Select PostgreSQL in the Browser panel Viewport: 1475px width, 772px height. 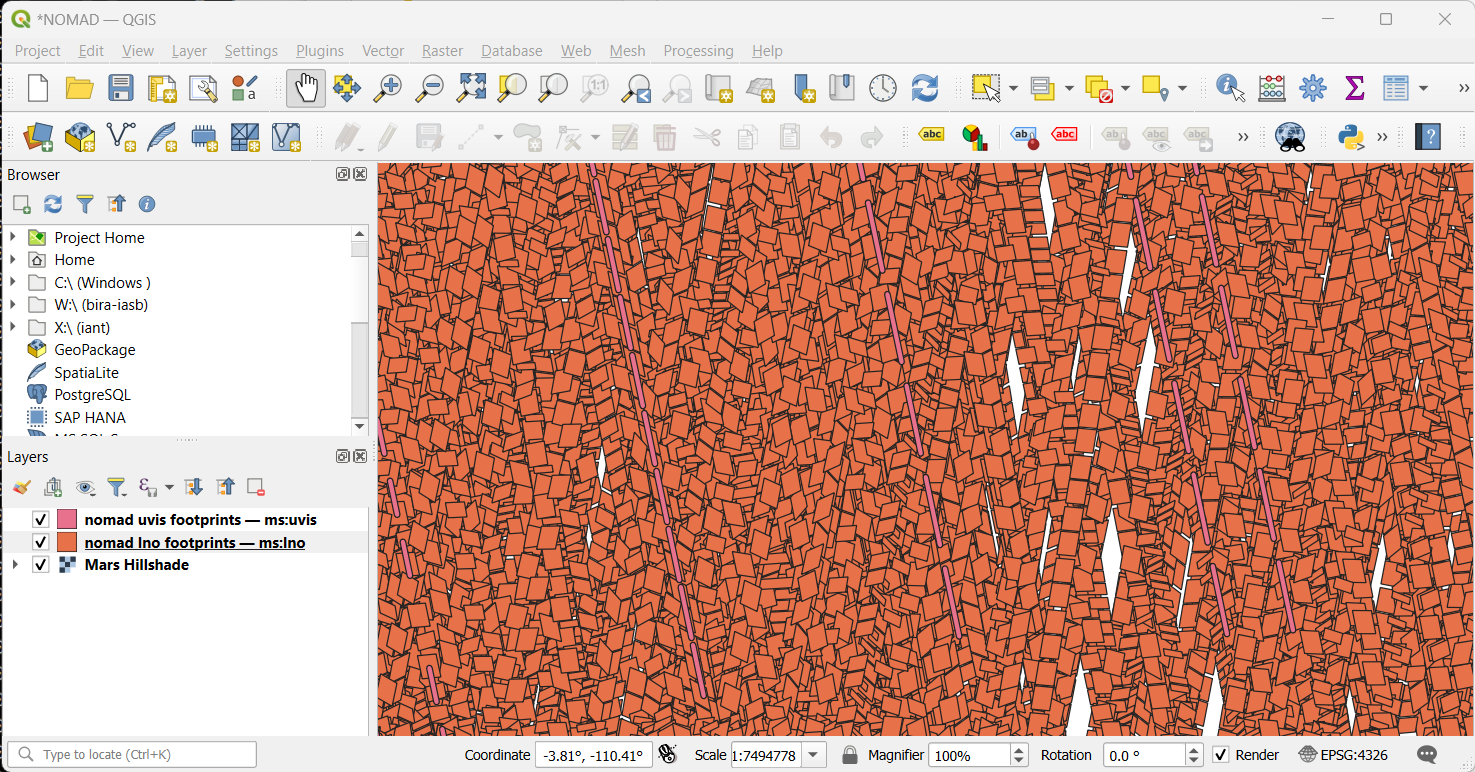[x=92, y=395]
